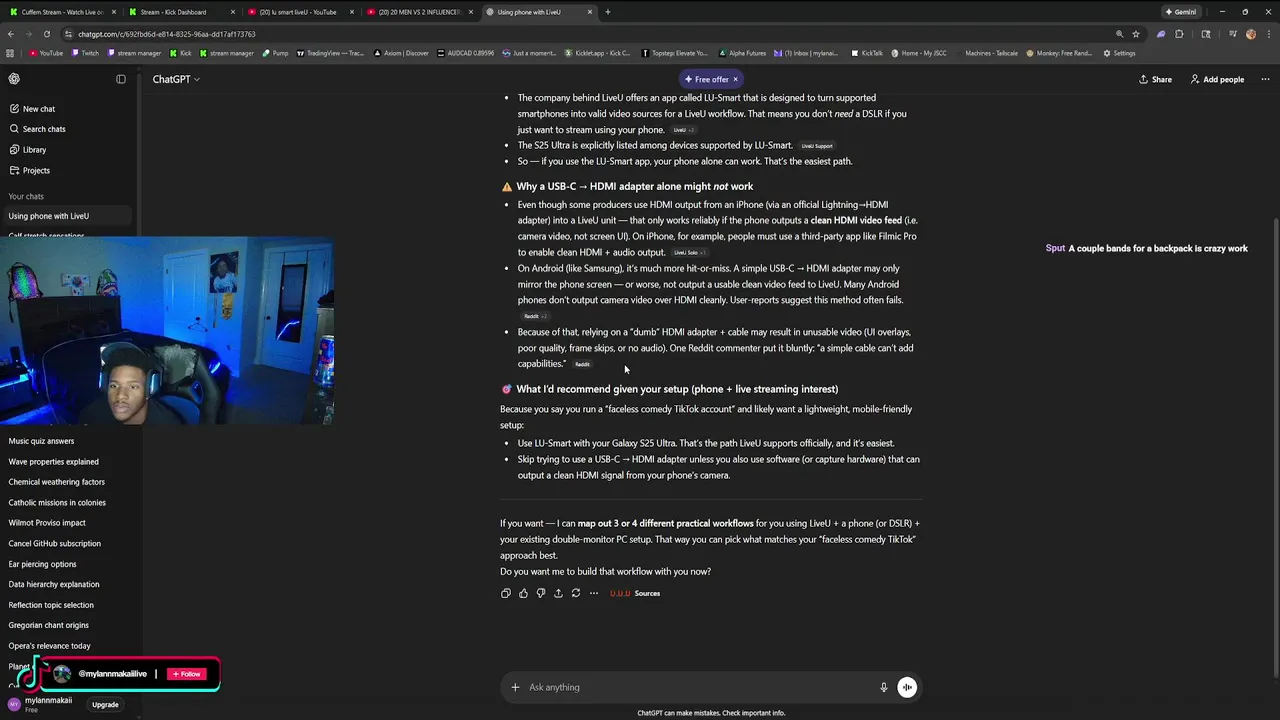Viewport: 1280px width, 720px height.
Task: Open the Alpha Futures bookmark
Action: [x=741, y=53]
